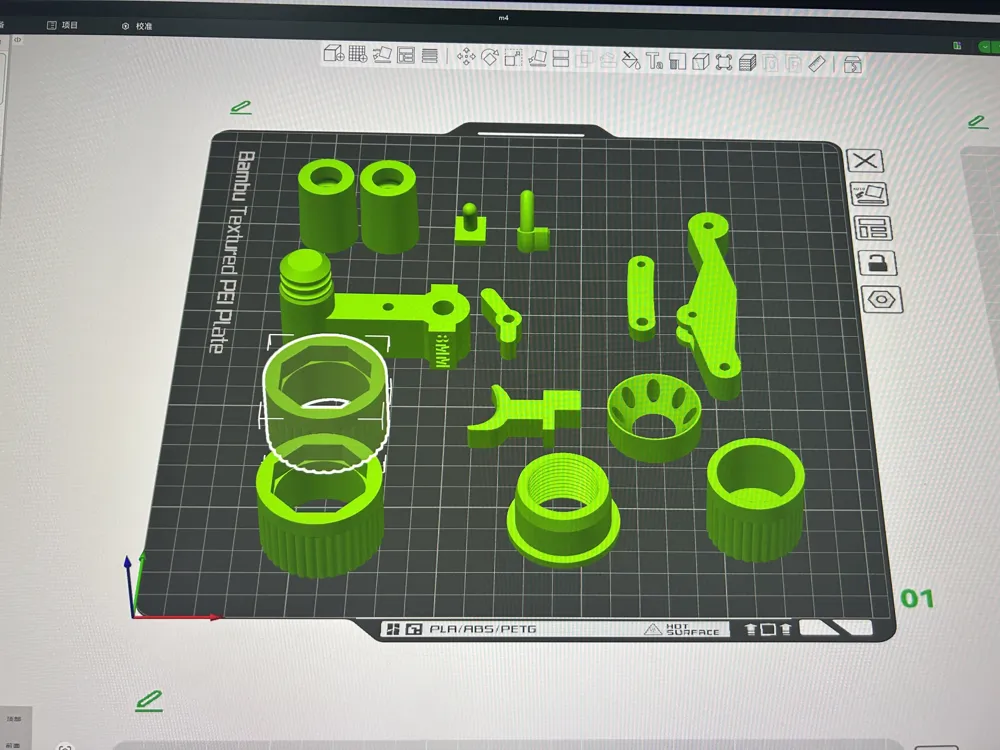Remove plate using the X button
This screenshot has width=1000, height=750.
(865, 160)
